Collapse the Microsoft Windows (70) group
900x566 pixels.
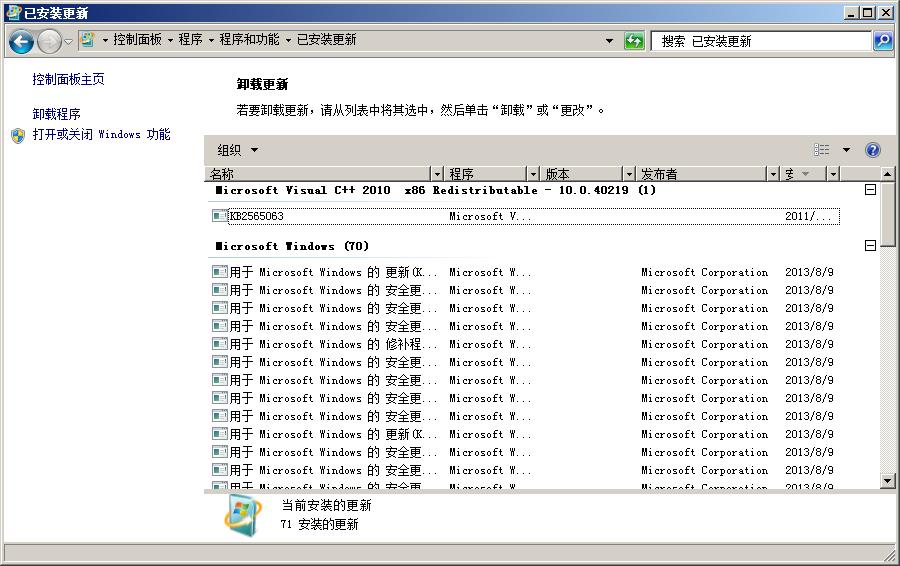pos(870,246)
